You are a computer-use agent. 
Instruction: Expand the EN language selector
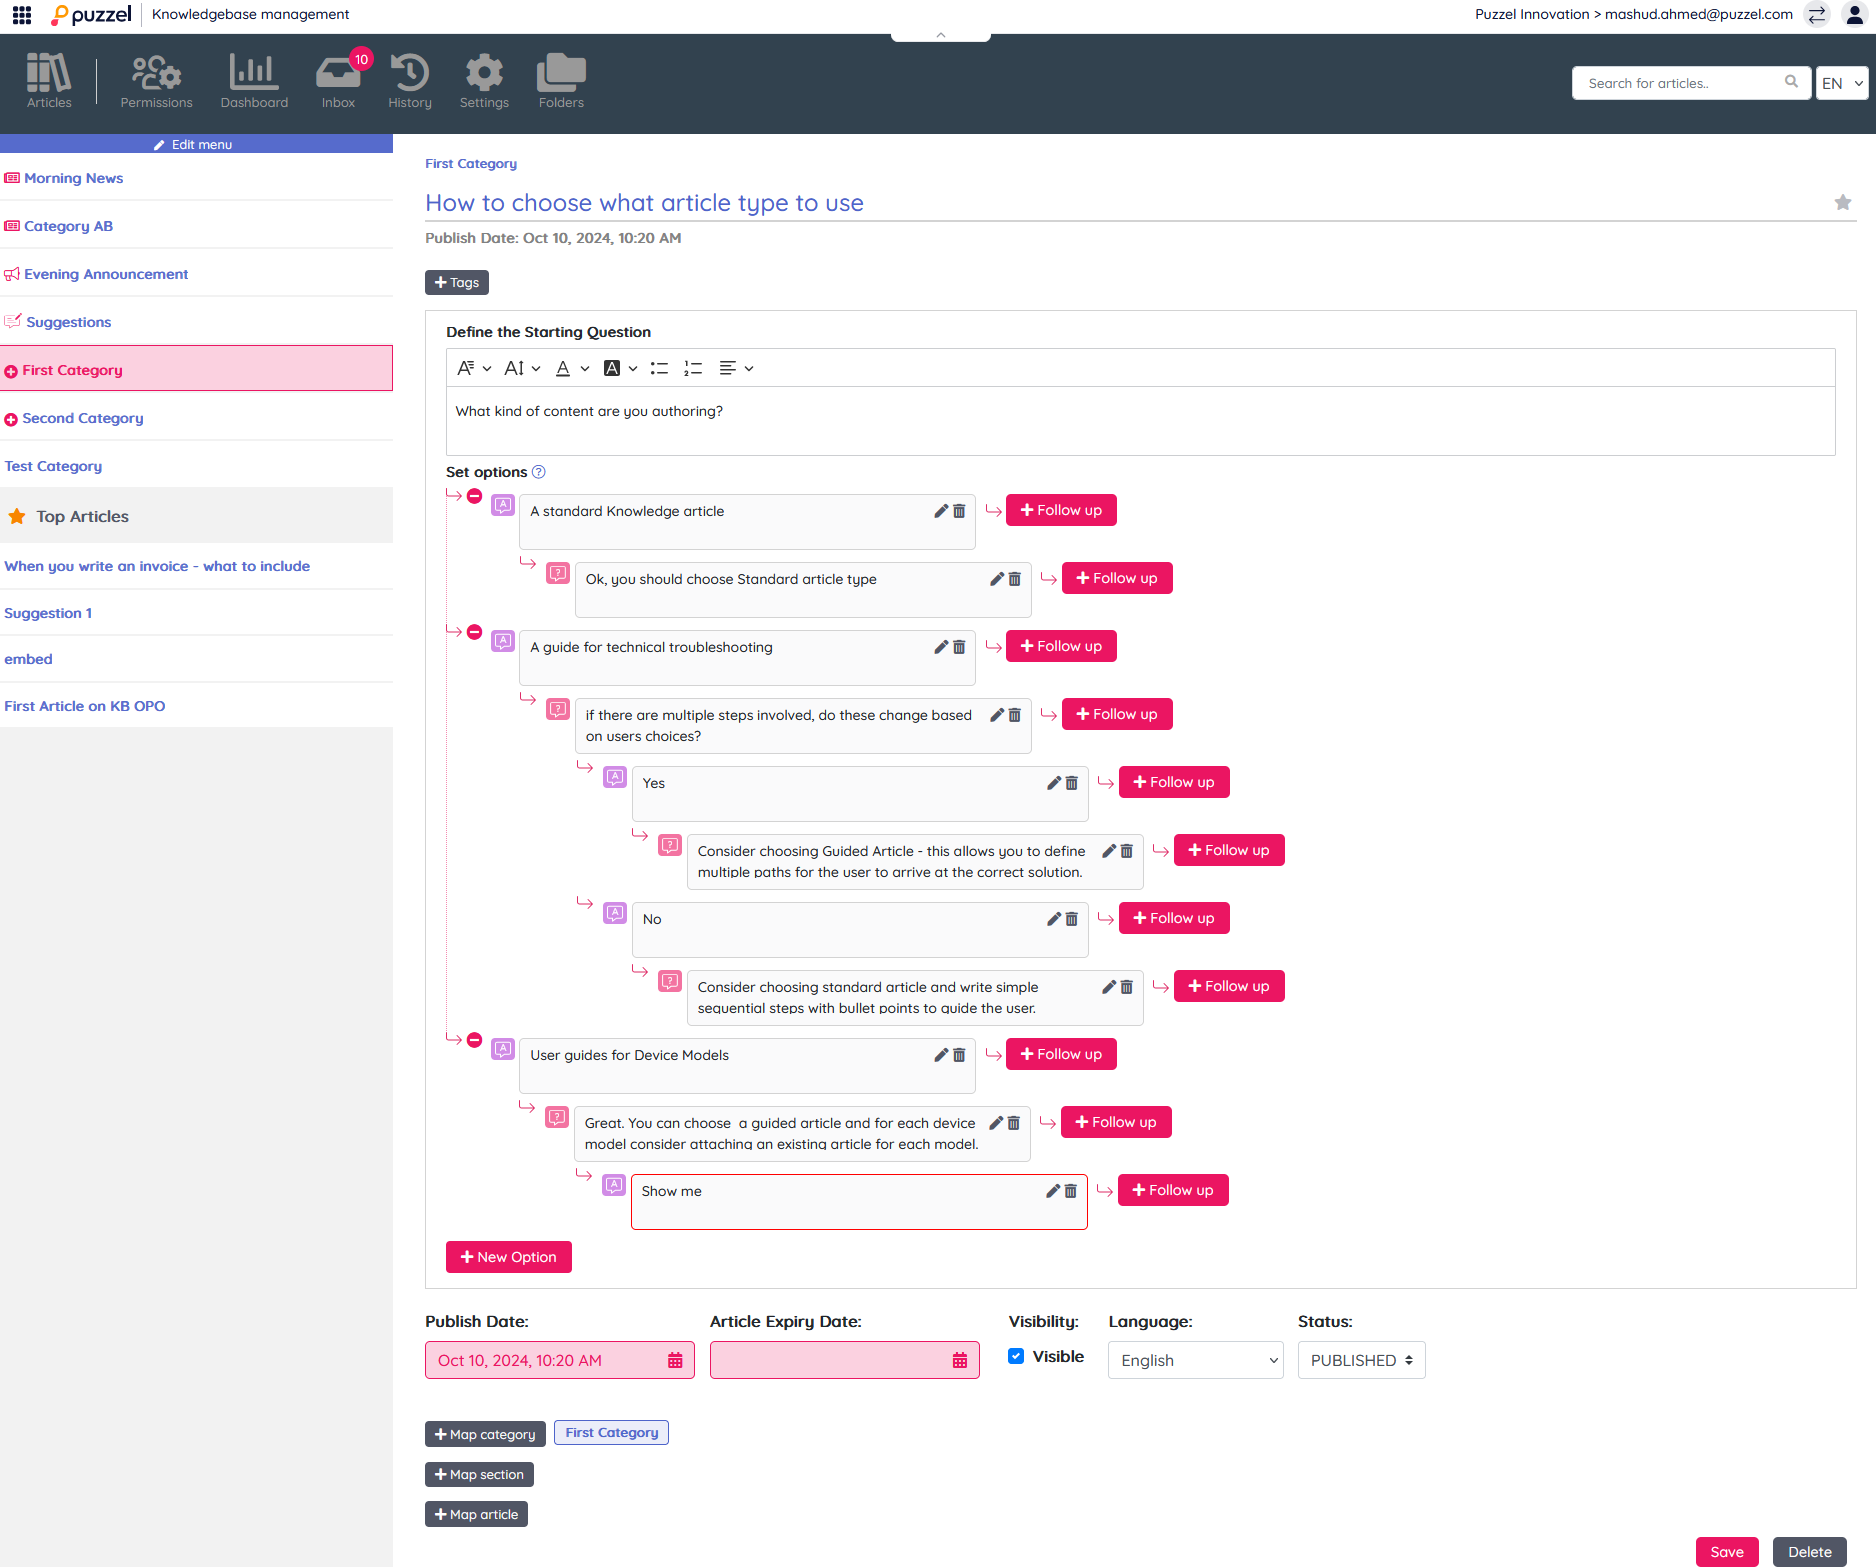[1841, 83]
